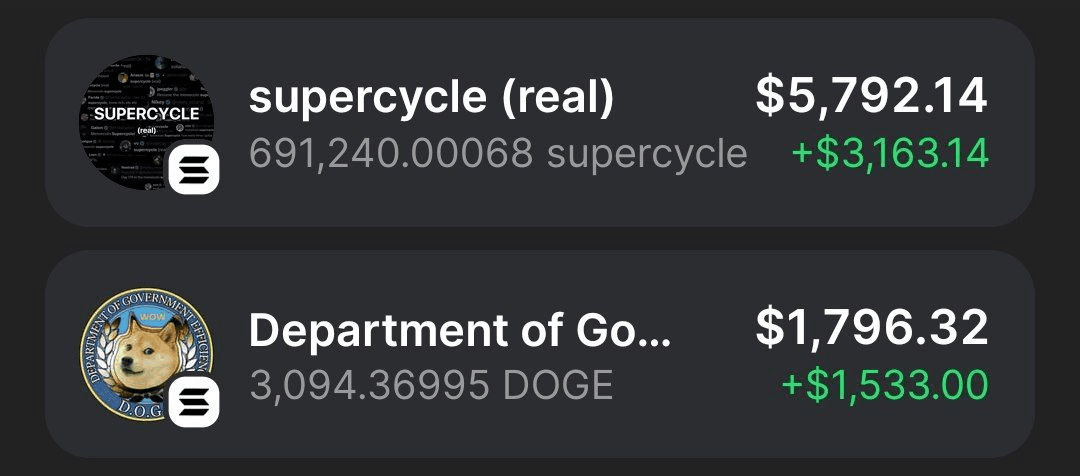1080x476 pixels.
Task: View the +$3,163.14 profit figure
Action: click(x=890, y=154)
